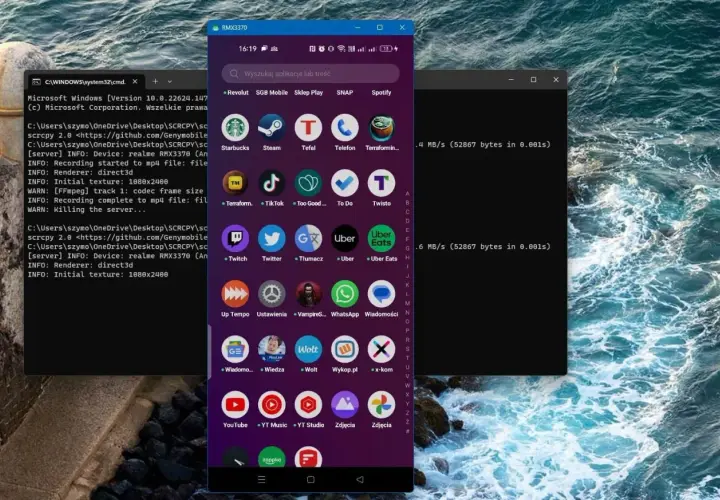Image resolution: width=720 pixels, height=500 pixels.
Task: Launch the Twitch app
Action: coord(235,238)
